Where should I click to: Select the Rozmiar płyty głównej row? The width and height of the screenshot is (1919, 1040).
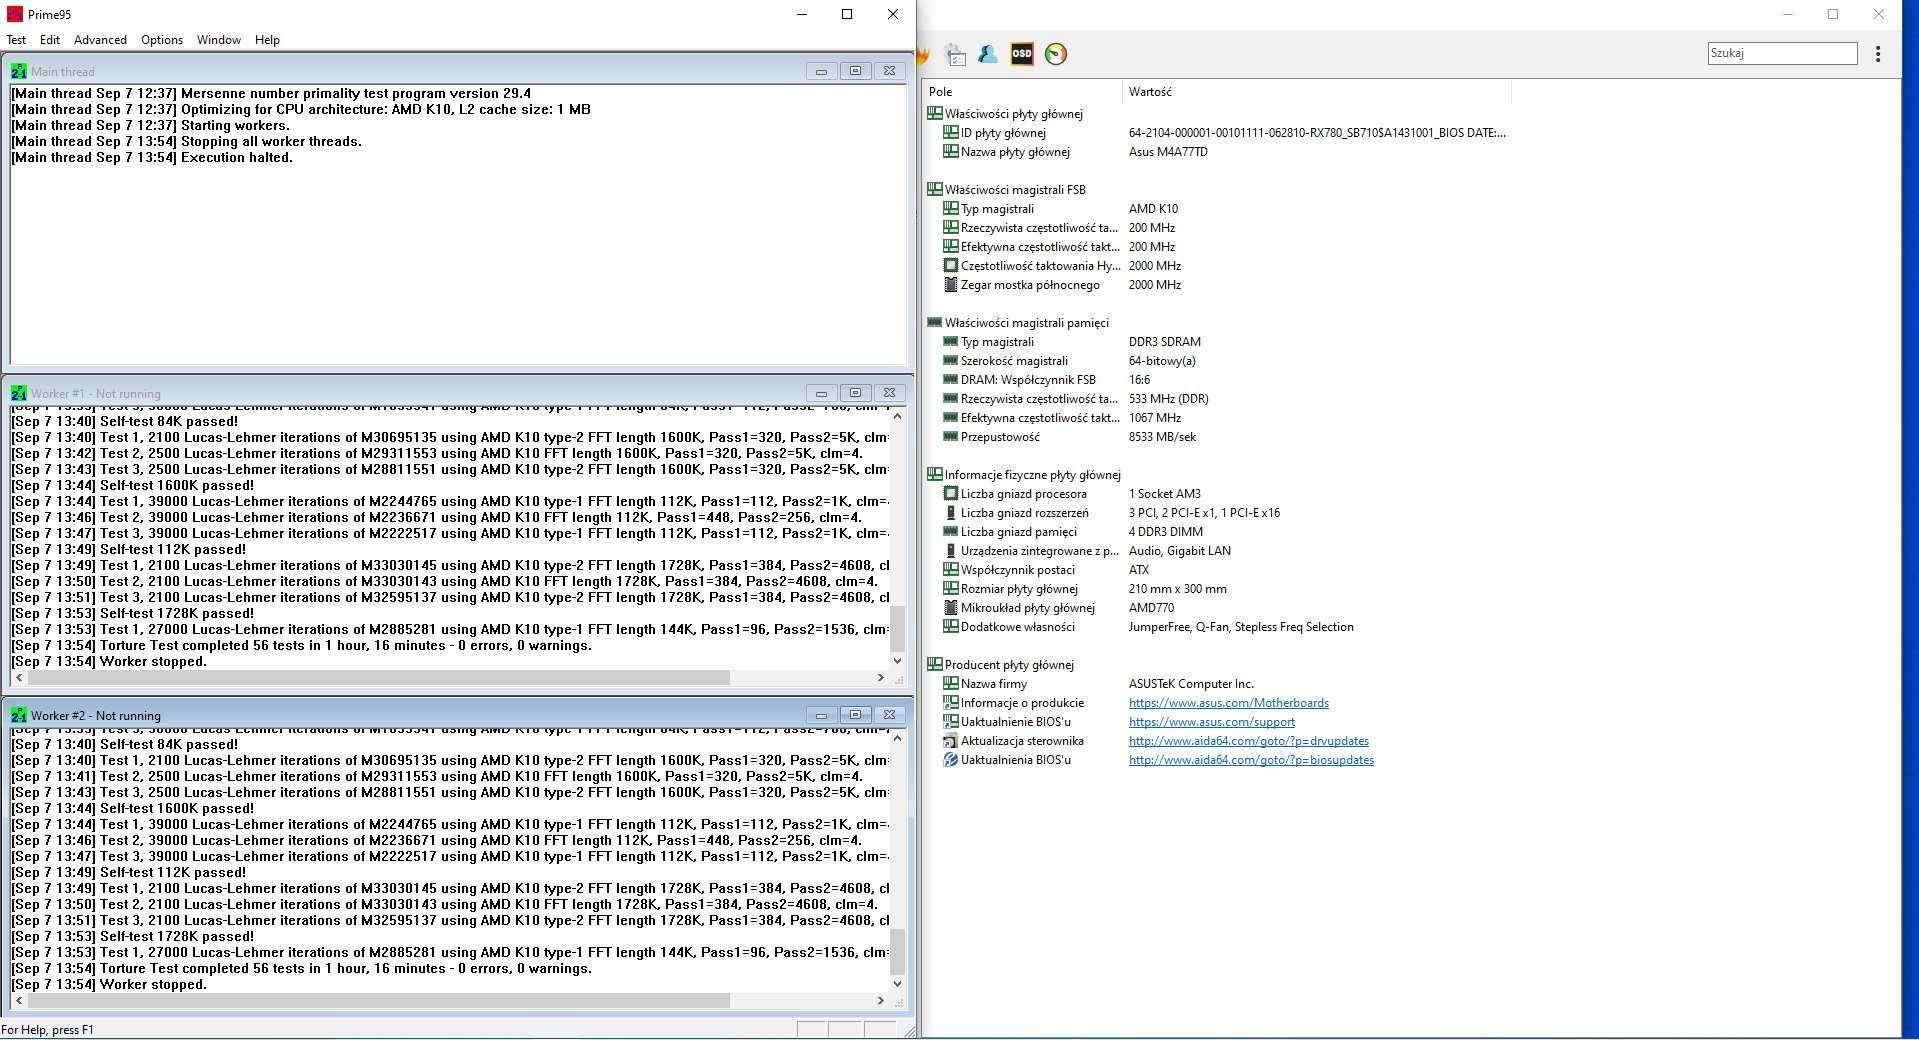pyautogui.click(x=1215, y=589)
